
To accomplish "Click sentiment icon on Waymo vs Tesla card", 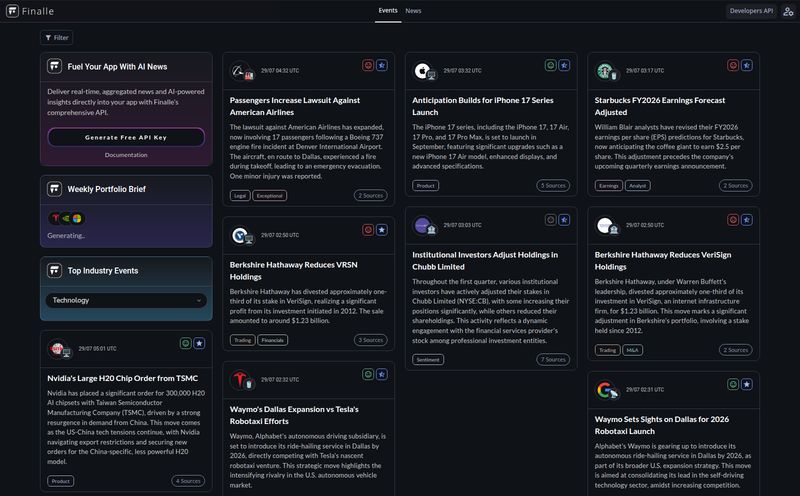I will (368, 374).
